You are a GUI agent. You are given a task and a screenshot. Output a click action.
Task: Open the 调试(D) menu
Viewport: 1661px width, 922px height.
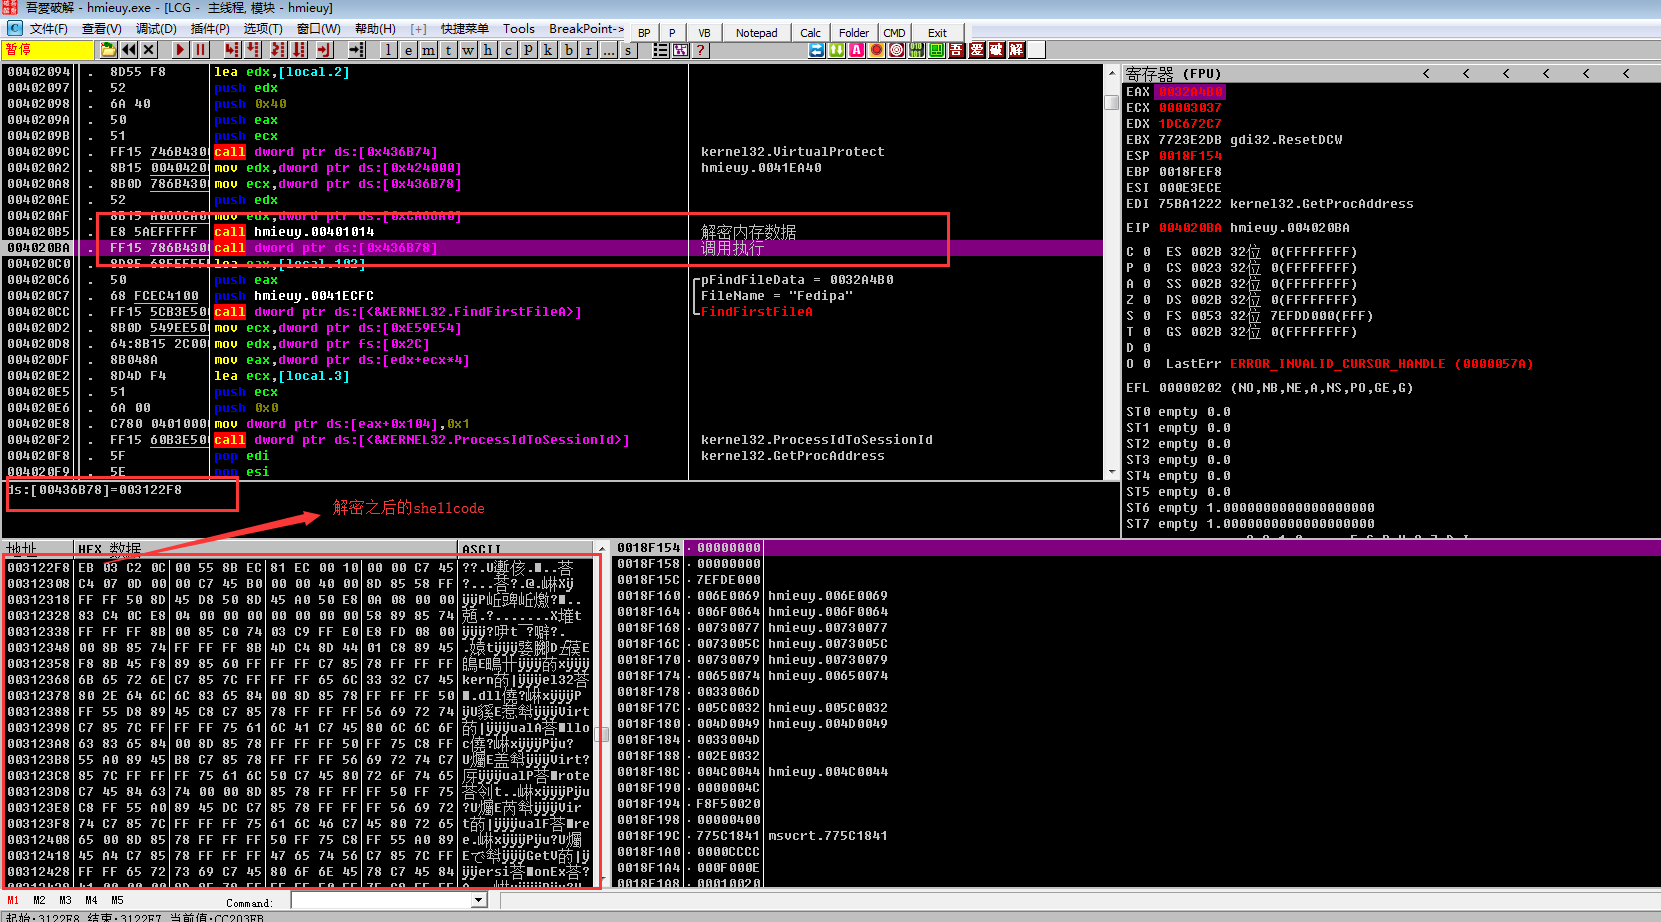click(156, 29)
